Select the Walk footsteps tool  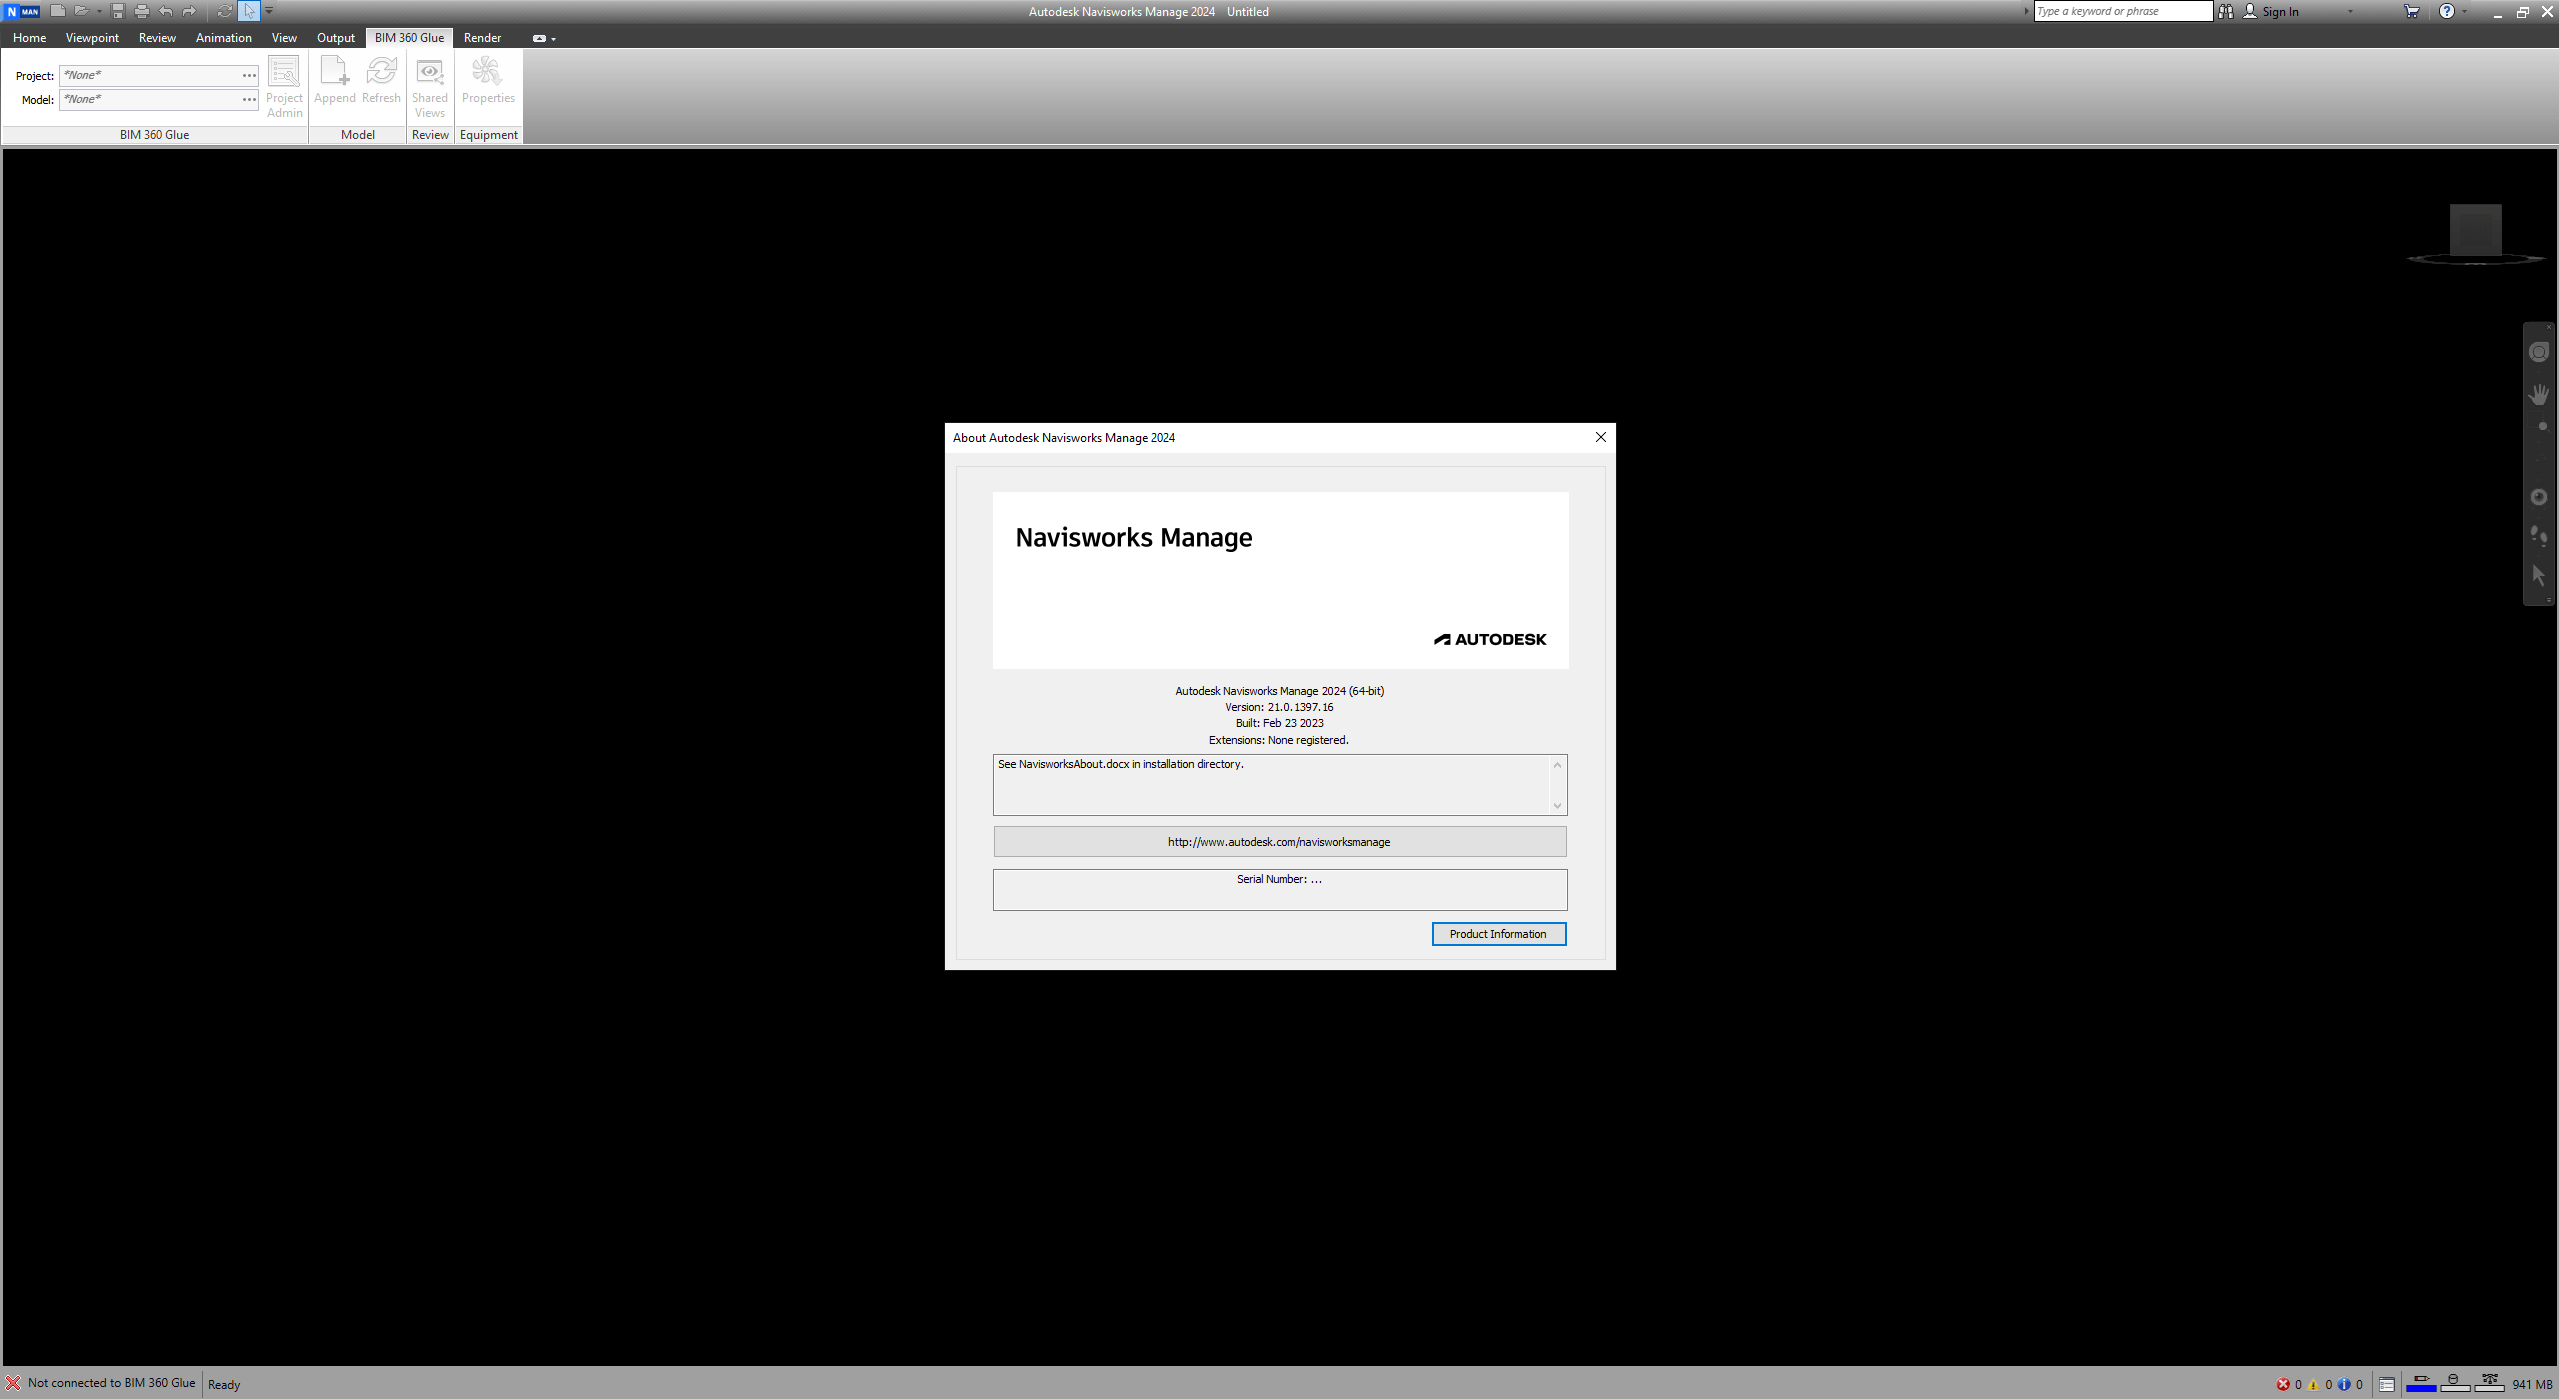click(2538, 536)
